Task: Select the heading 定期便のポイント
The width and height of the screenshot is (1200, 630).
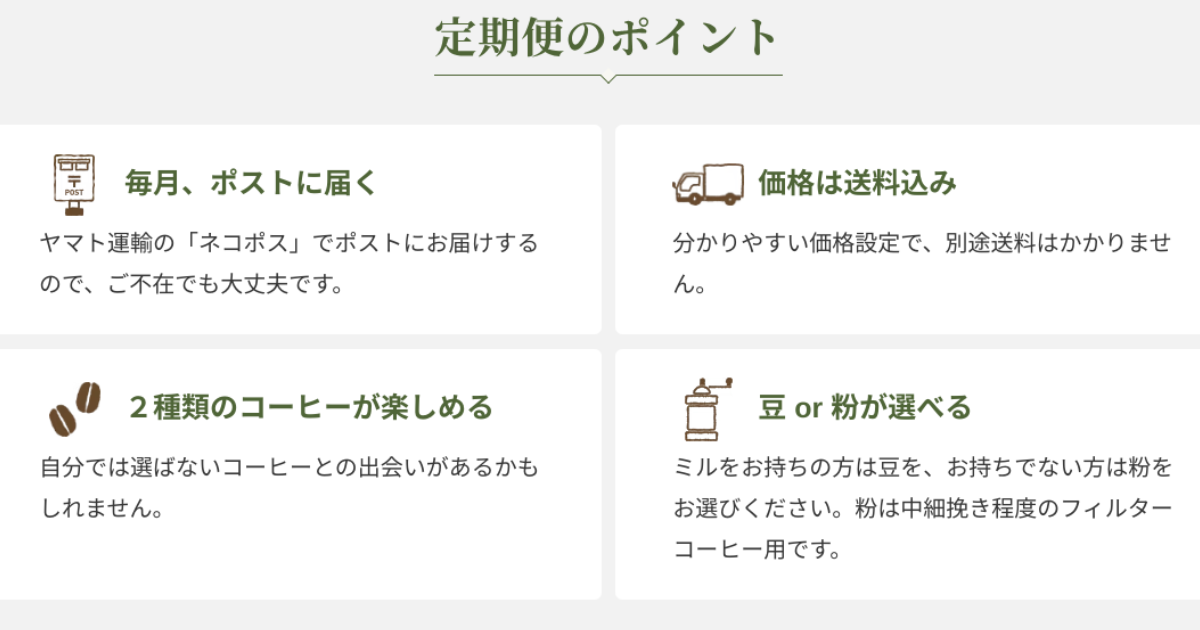Action: click(x=608, y=38)
